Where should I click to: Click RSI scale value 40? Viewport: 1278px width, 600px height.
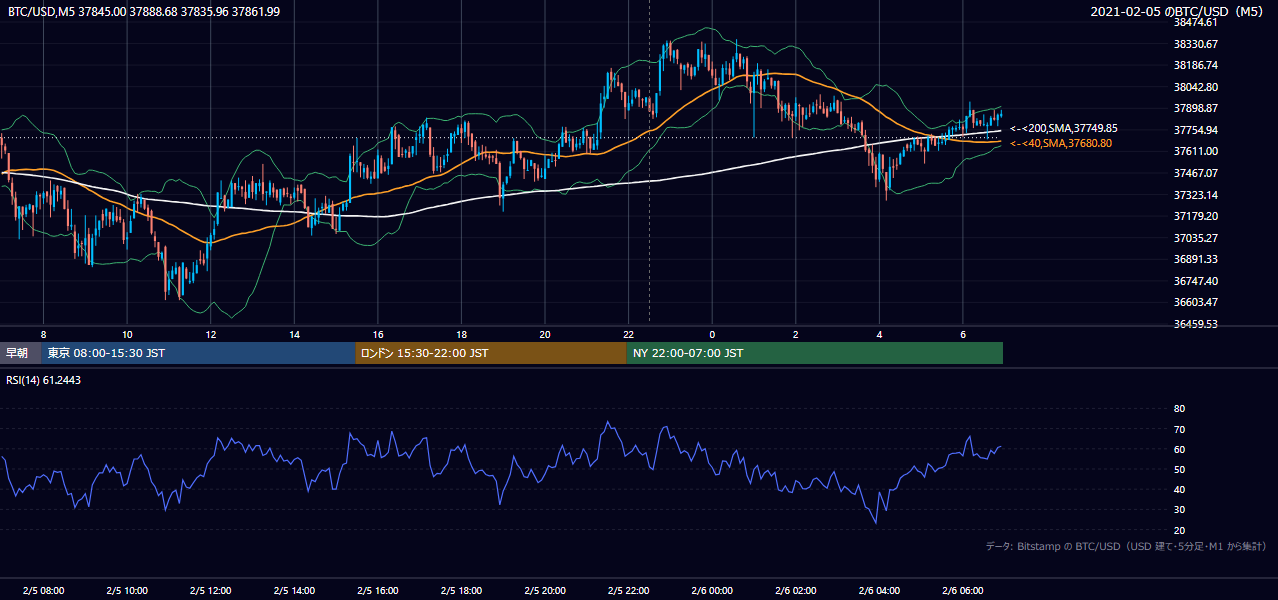1179,489
